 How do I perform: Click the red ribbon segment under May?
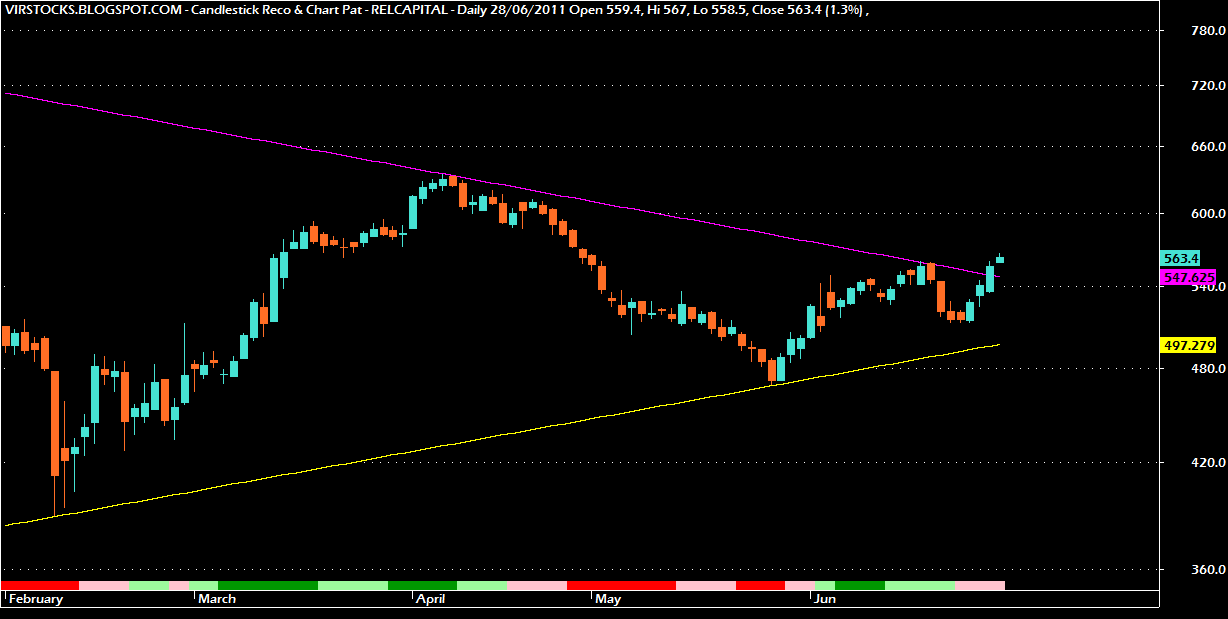point(622,584)
